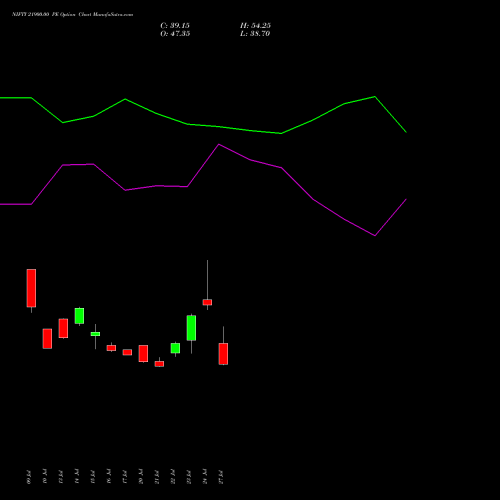This screenshot has height=500, width=500.
Task: Click the '14 Jul' date axis label
Action: coord(77,477)
